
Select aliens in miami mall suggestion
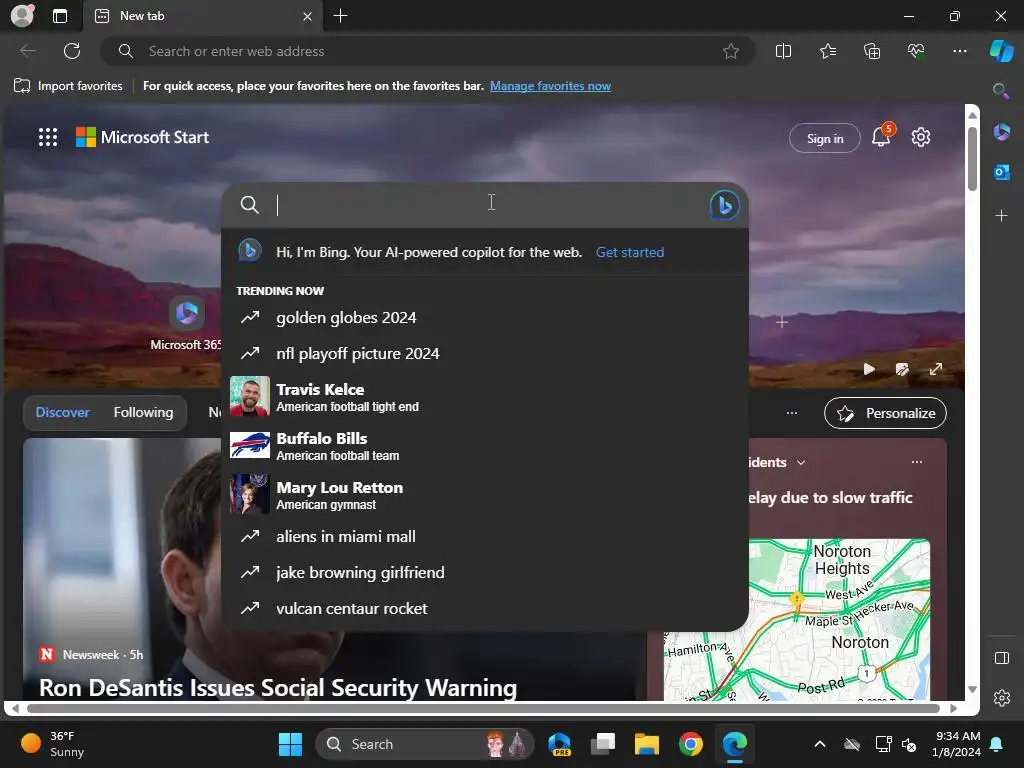(485, 537)
